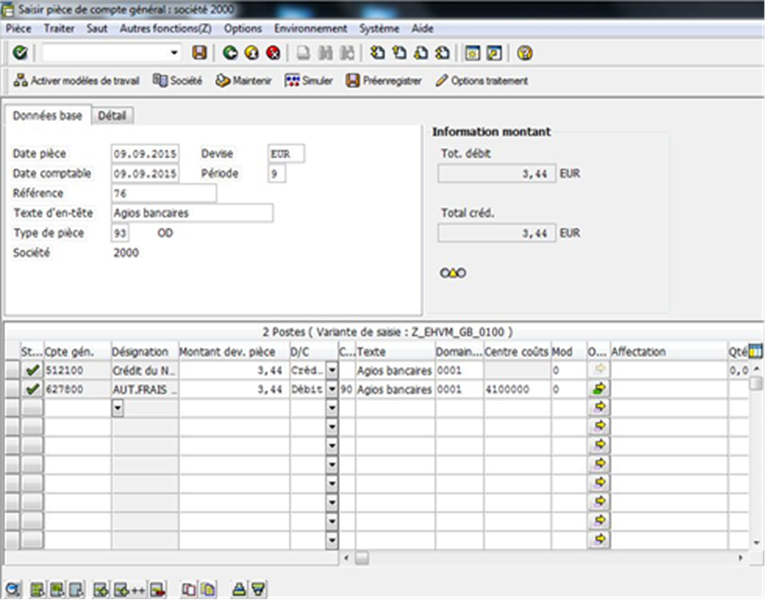Open the Options menu
The image size is (769, 602).
click(243, 28)
